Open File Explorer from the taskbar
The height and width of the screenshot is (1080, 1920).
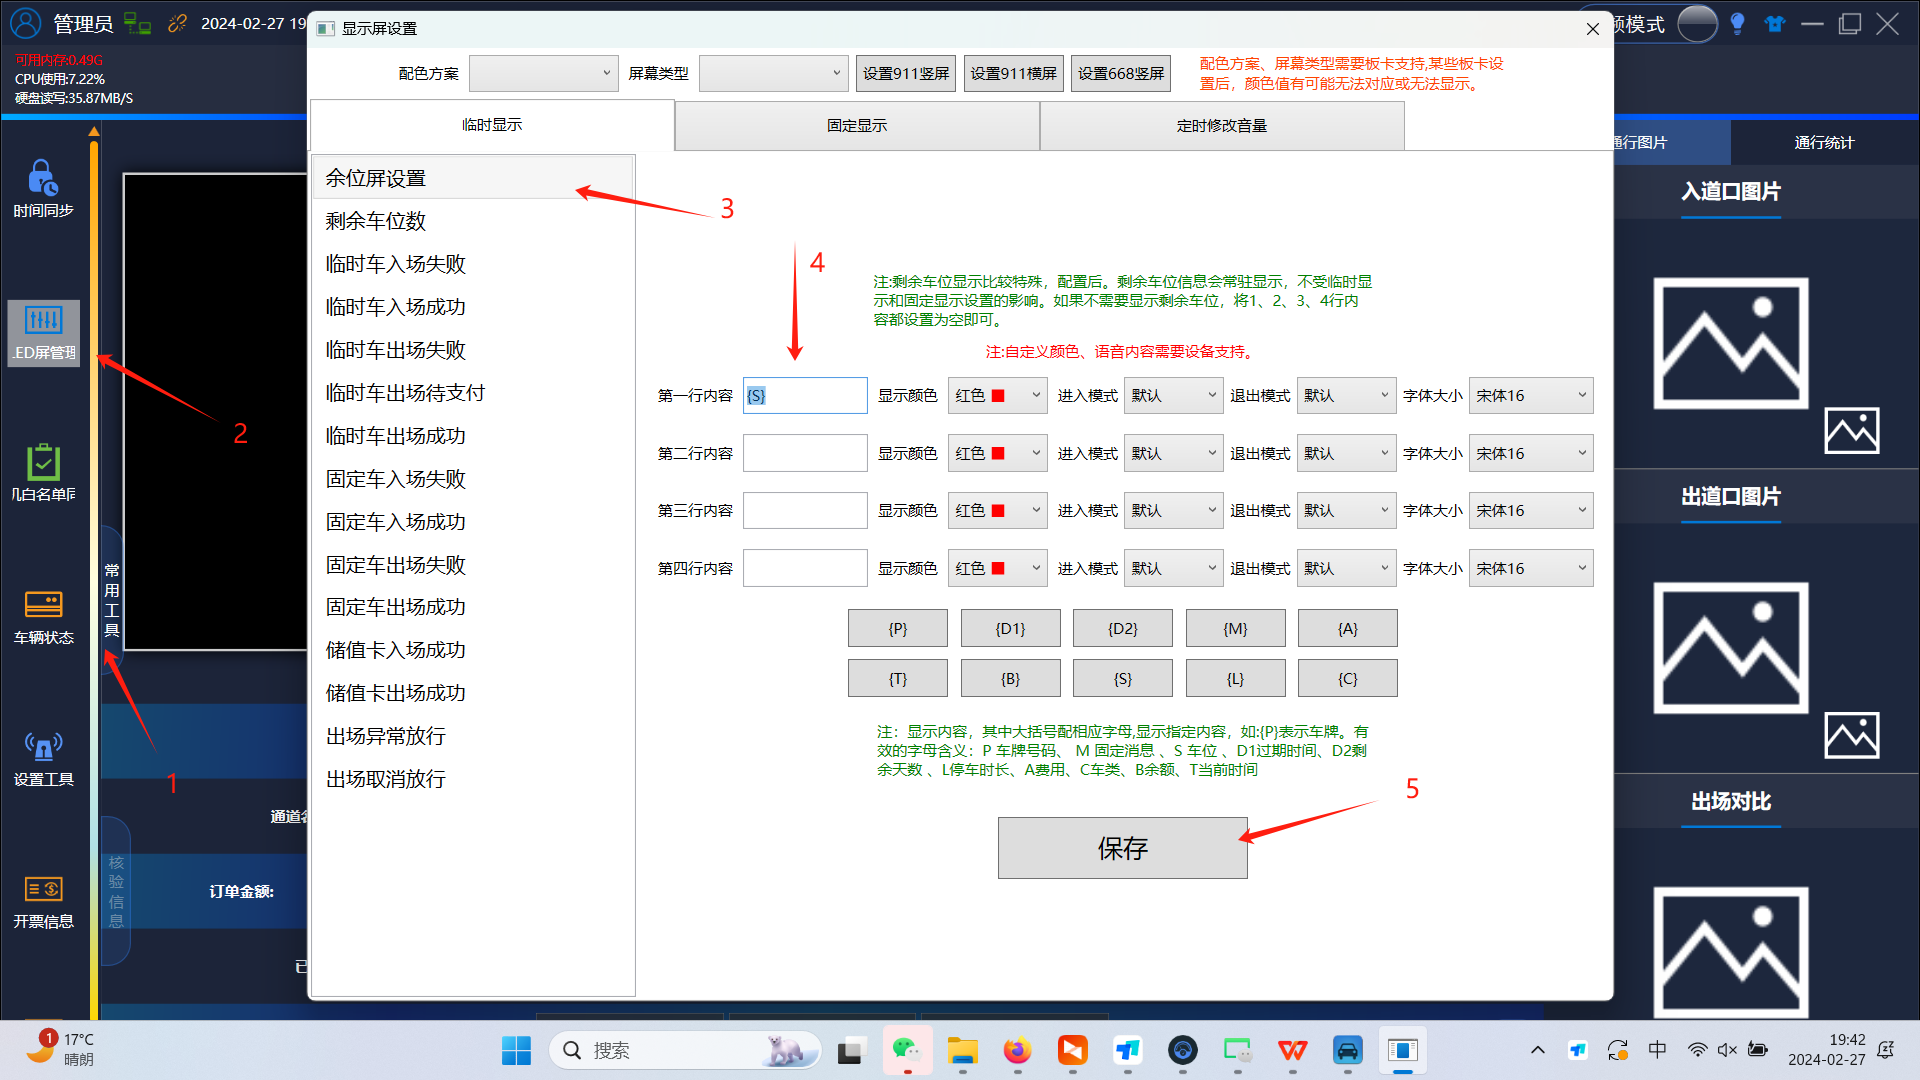pyautogui.click(x=962, y=1050)
